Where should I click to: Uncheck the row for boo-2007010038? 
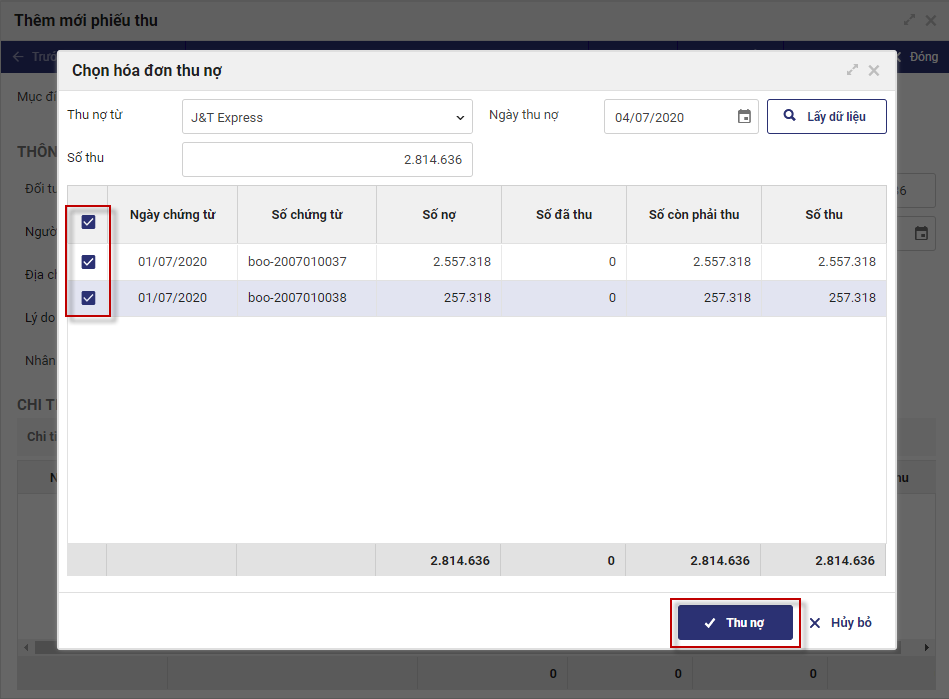pyautogui.click(x=88, y=298)
